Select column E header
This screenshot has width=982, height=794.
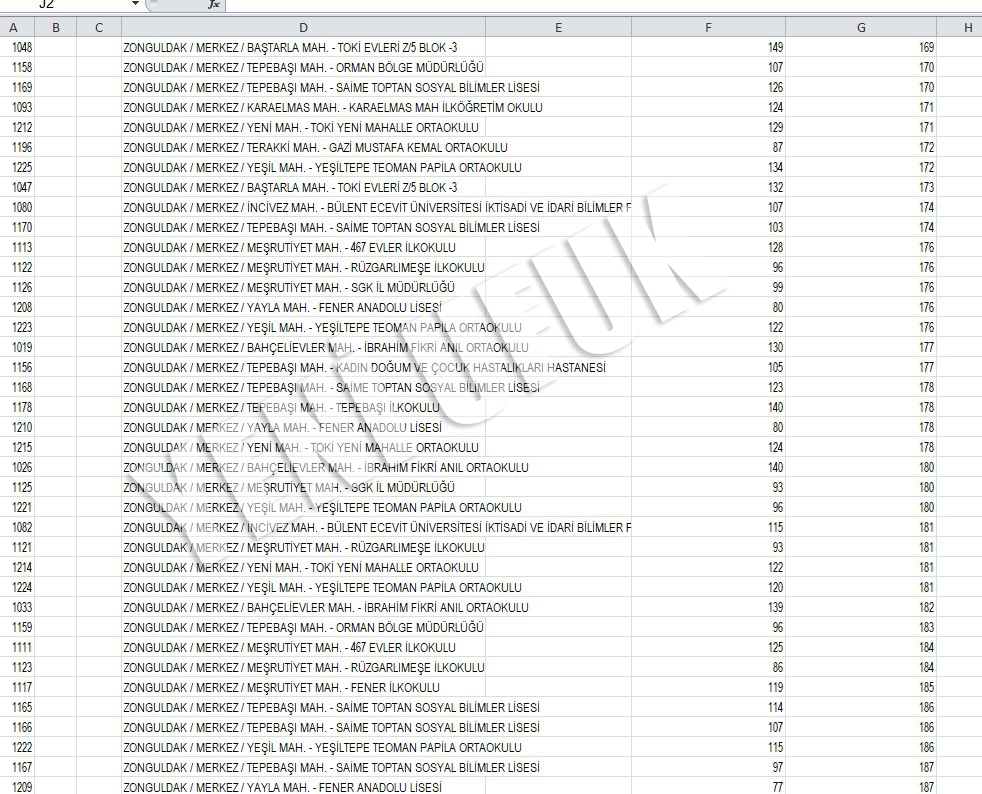coord(558,28)
